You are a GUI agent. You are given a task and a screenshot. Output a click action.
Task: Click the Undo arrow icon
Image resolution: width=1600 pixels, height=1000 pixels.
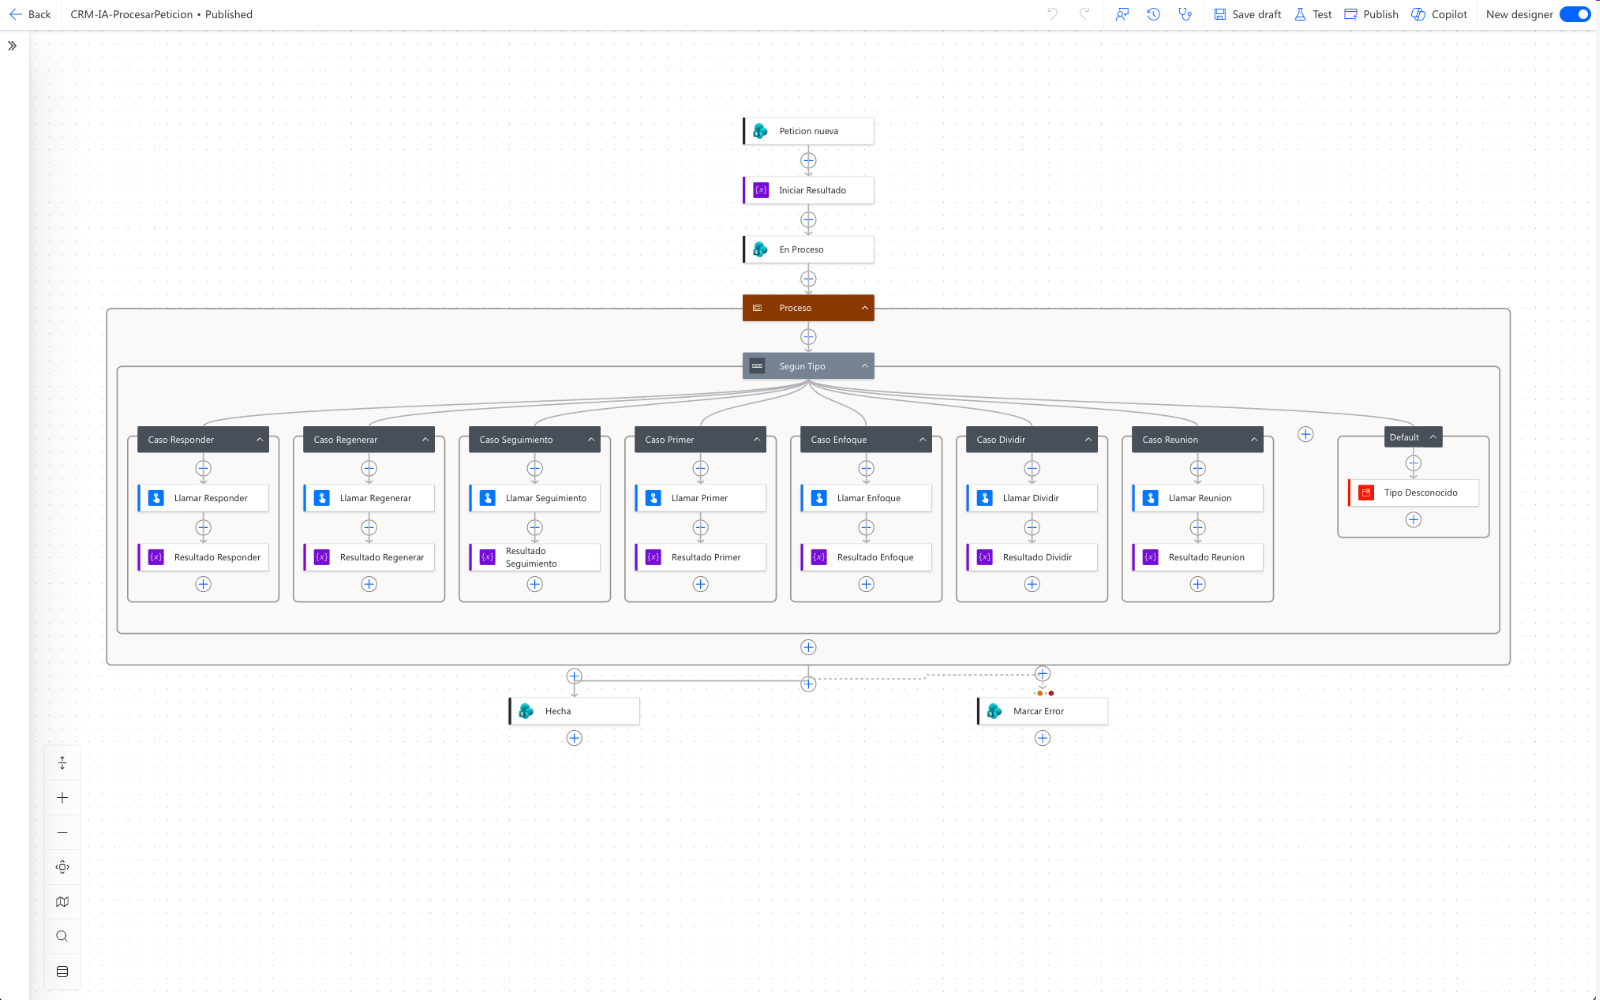(1052, 14)
